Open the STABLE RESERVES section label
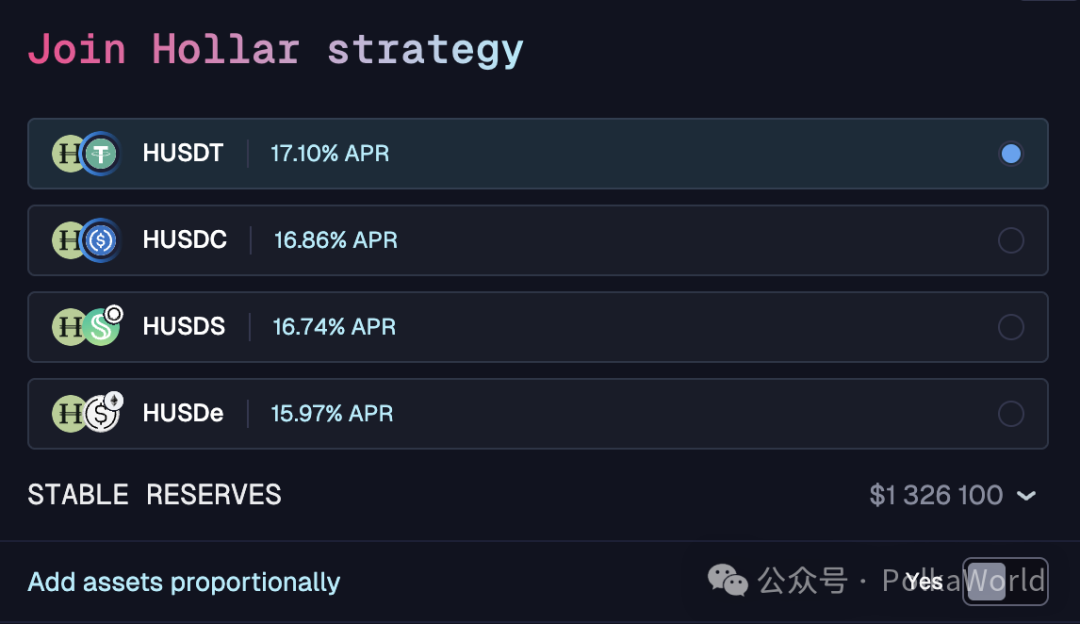The image size is (1080, 624). click(x=154, y=495)
